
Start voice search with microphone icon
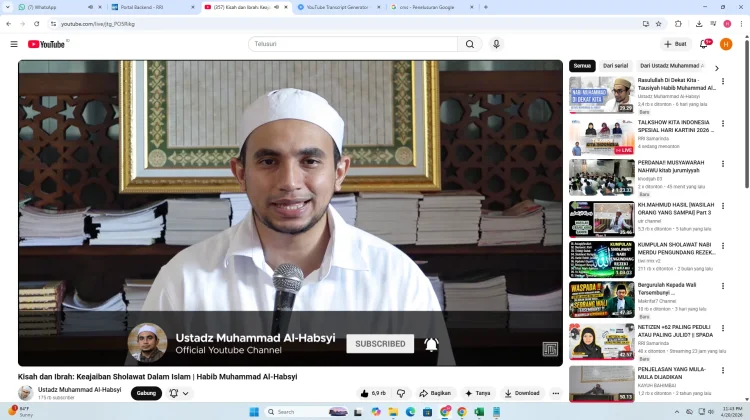(x=496, y=44)
